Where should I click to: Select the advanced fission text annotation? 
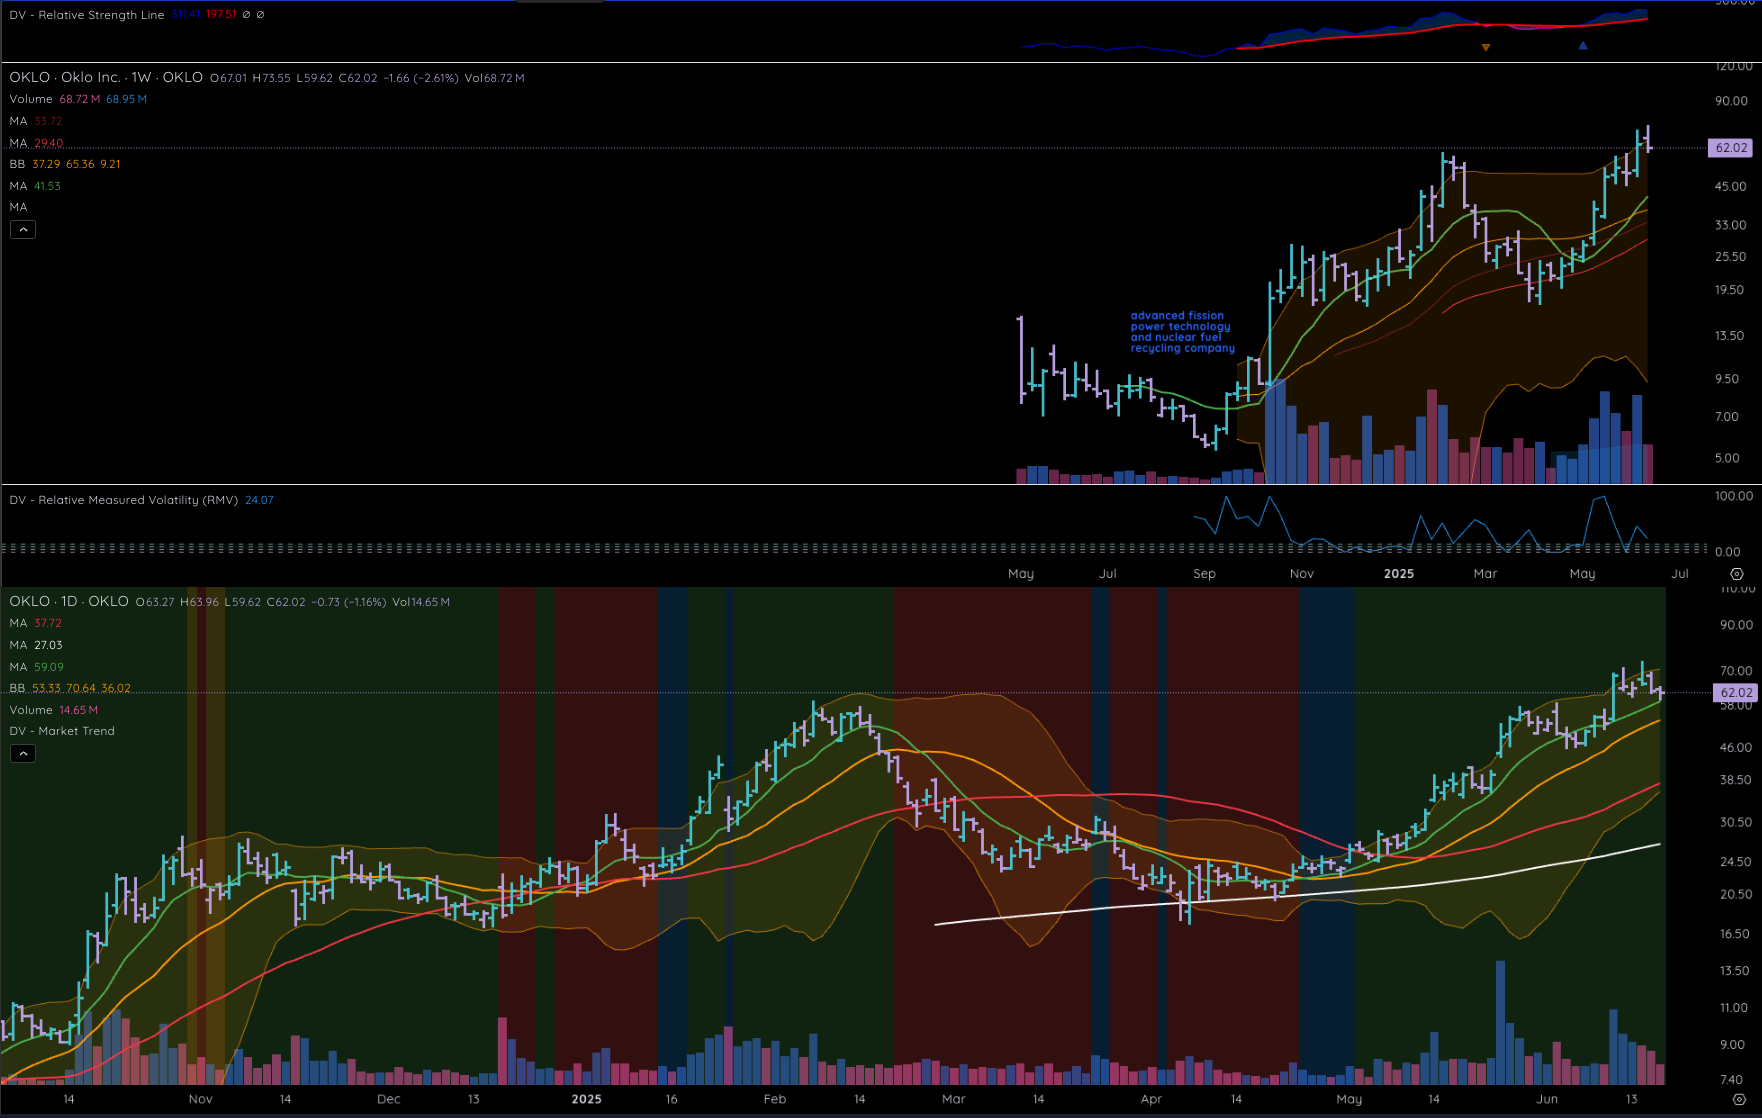[x=1181, y=332]
